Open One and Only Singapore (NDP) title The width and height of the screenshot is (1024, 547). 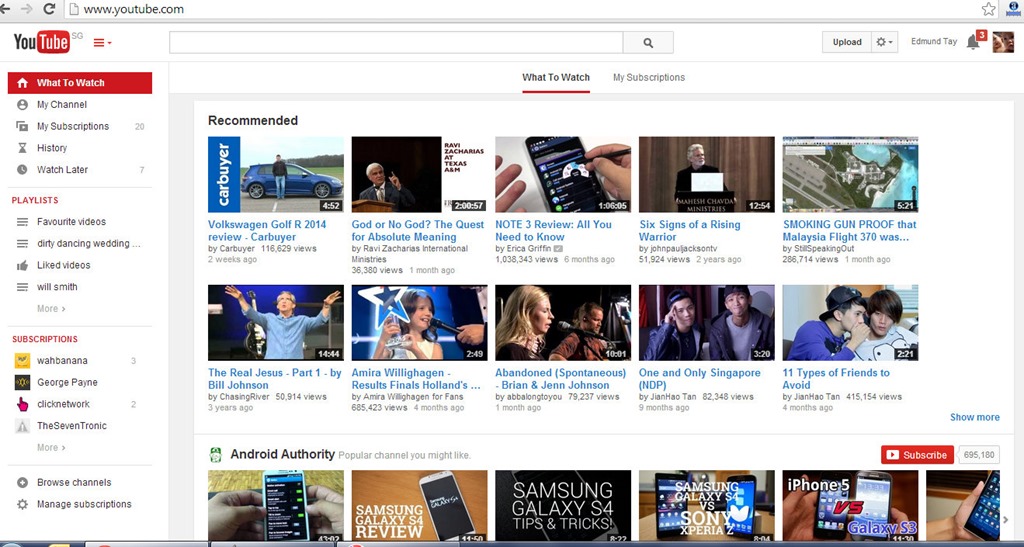click(x=699, y=379)
